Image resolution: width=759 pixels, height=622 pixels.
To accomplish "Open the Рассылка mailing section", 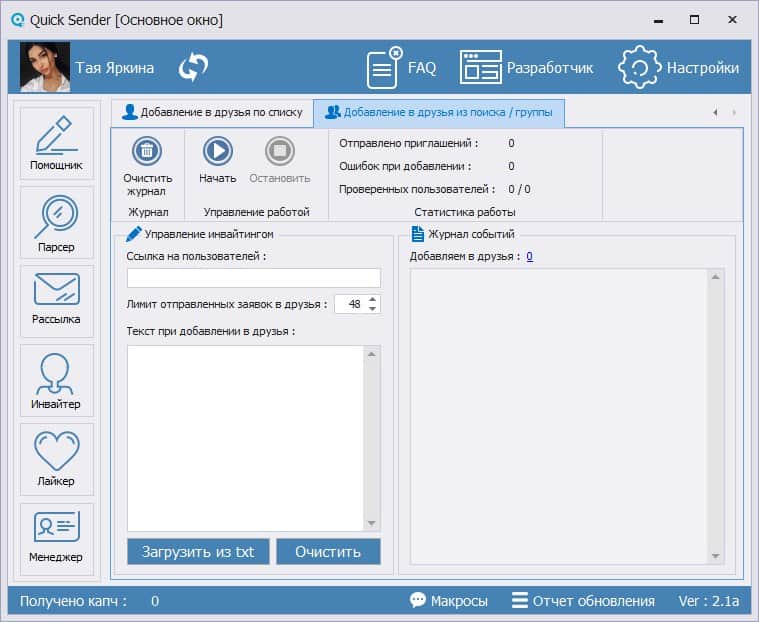I will 57,301.
